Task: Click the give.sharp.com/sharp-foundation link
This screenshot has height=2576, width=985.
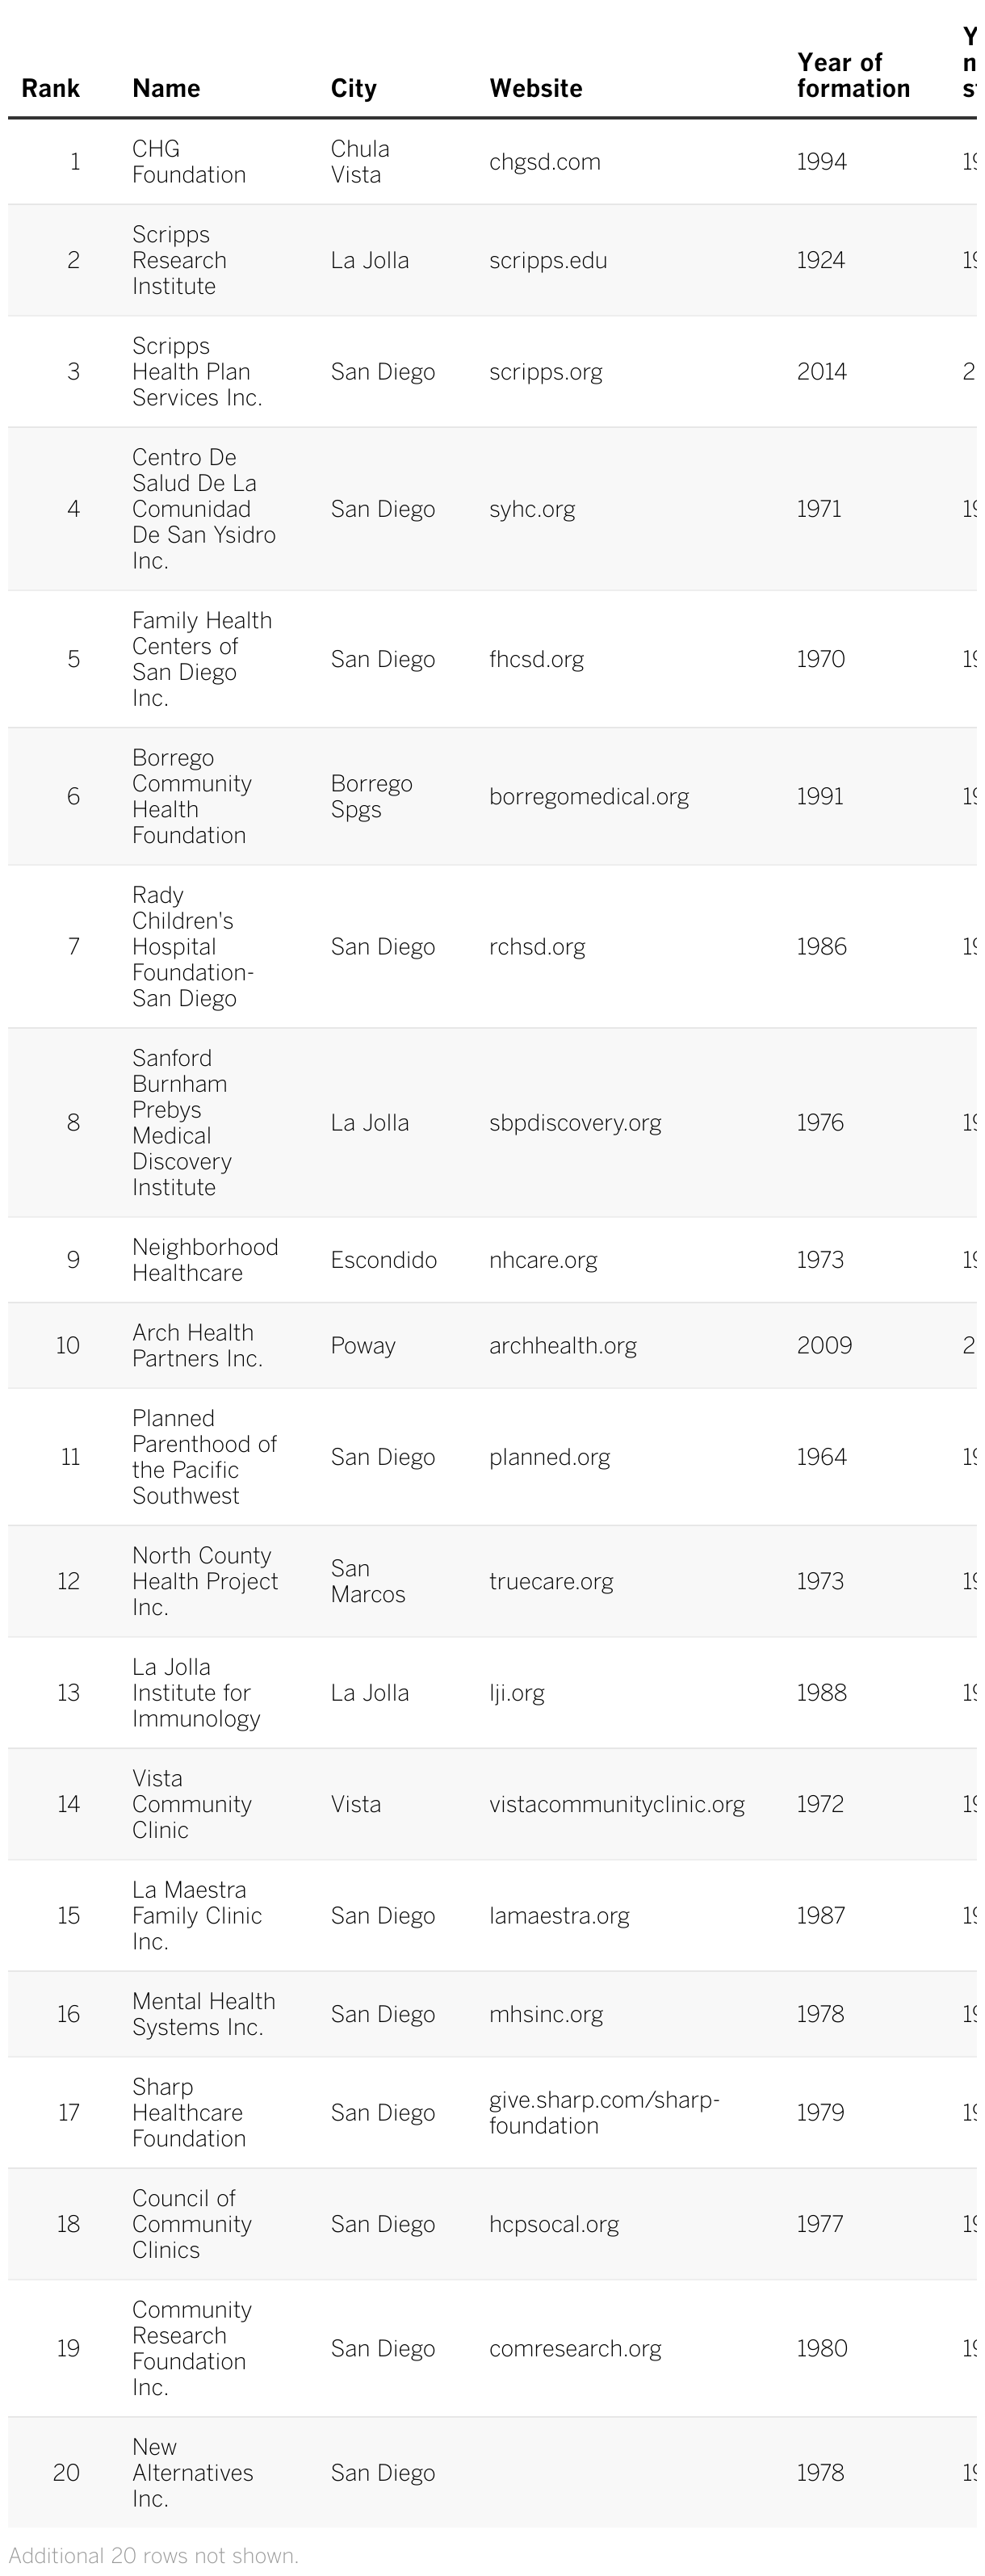Action: pos(603,2112)
